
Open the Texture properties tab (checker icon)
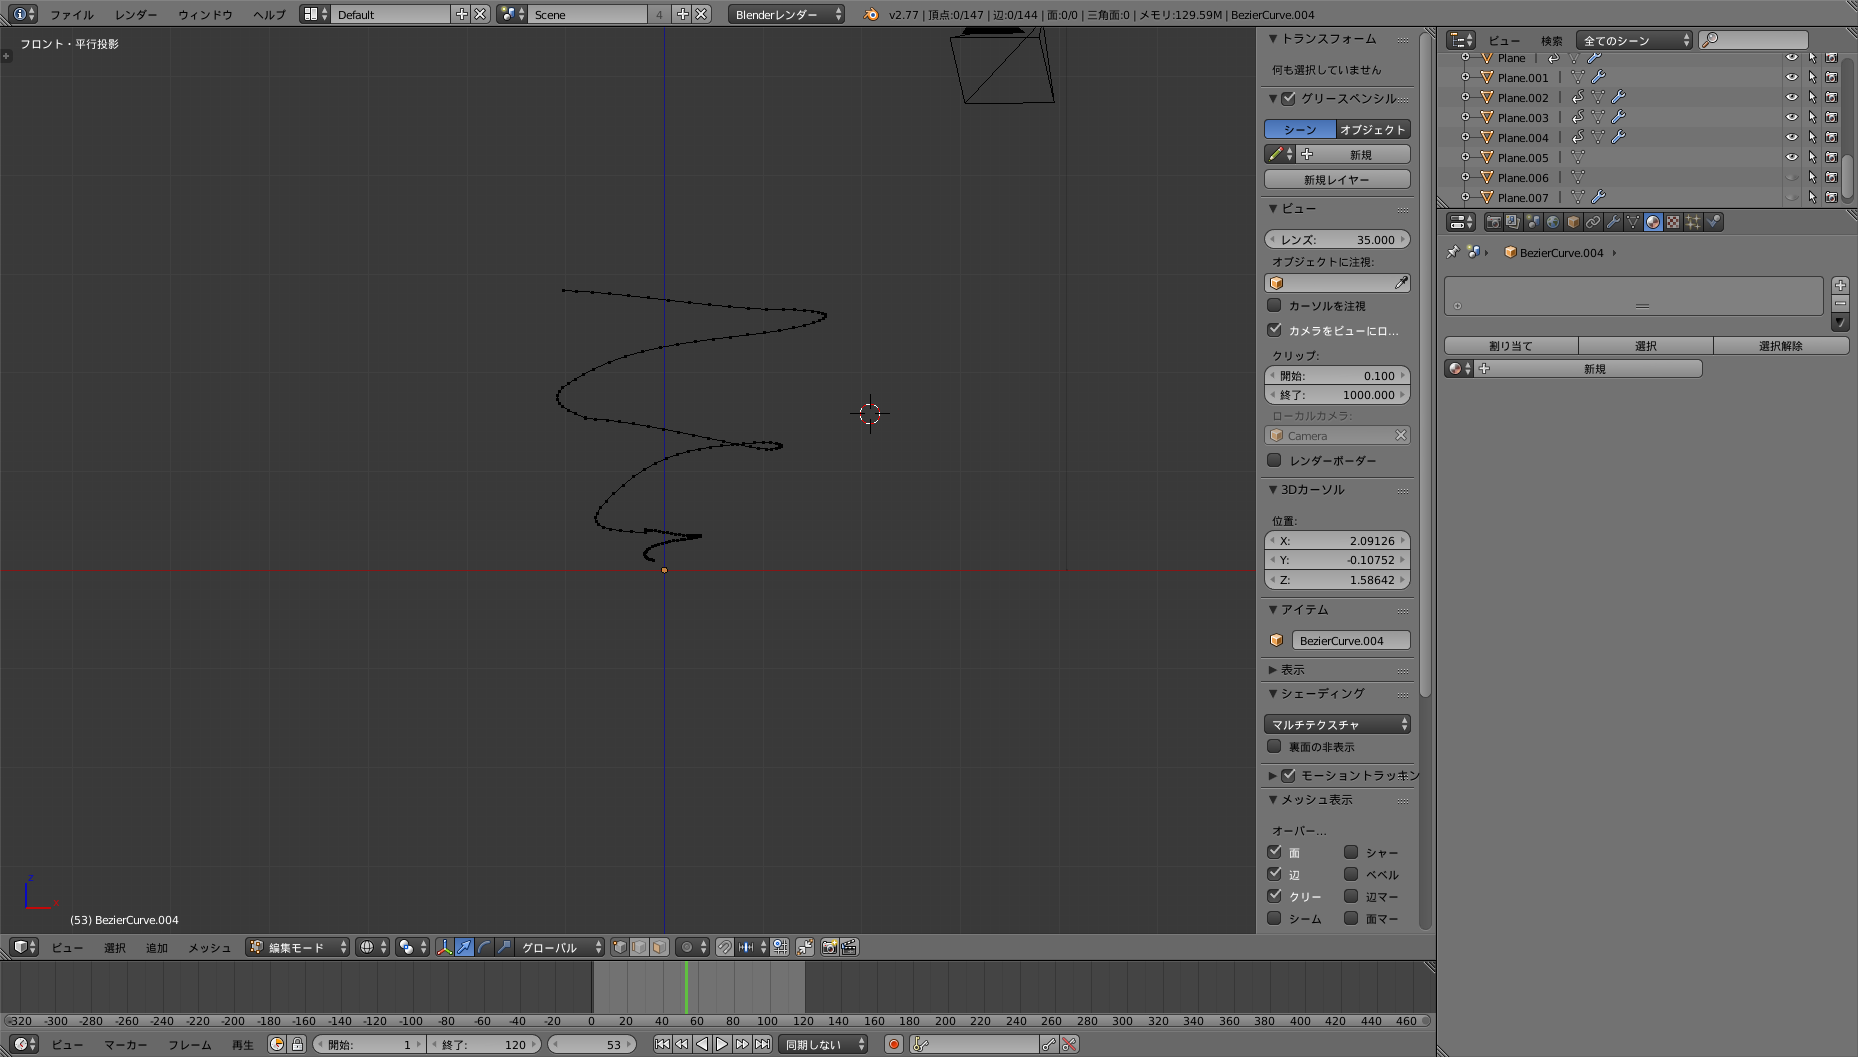[1673, 222]
